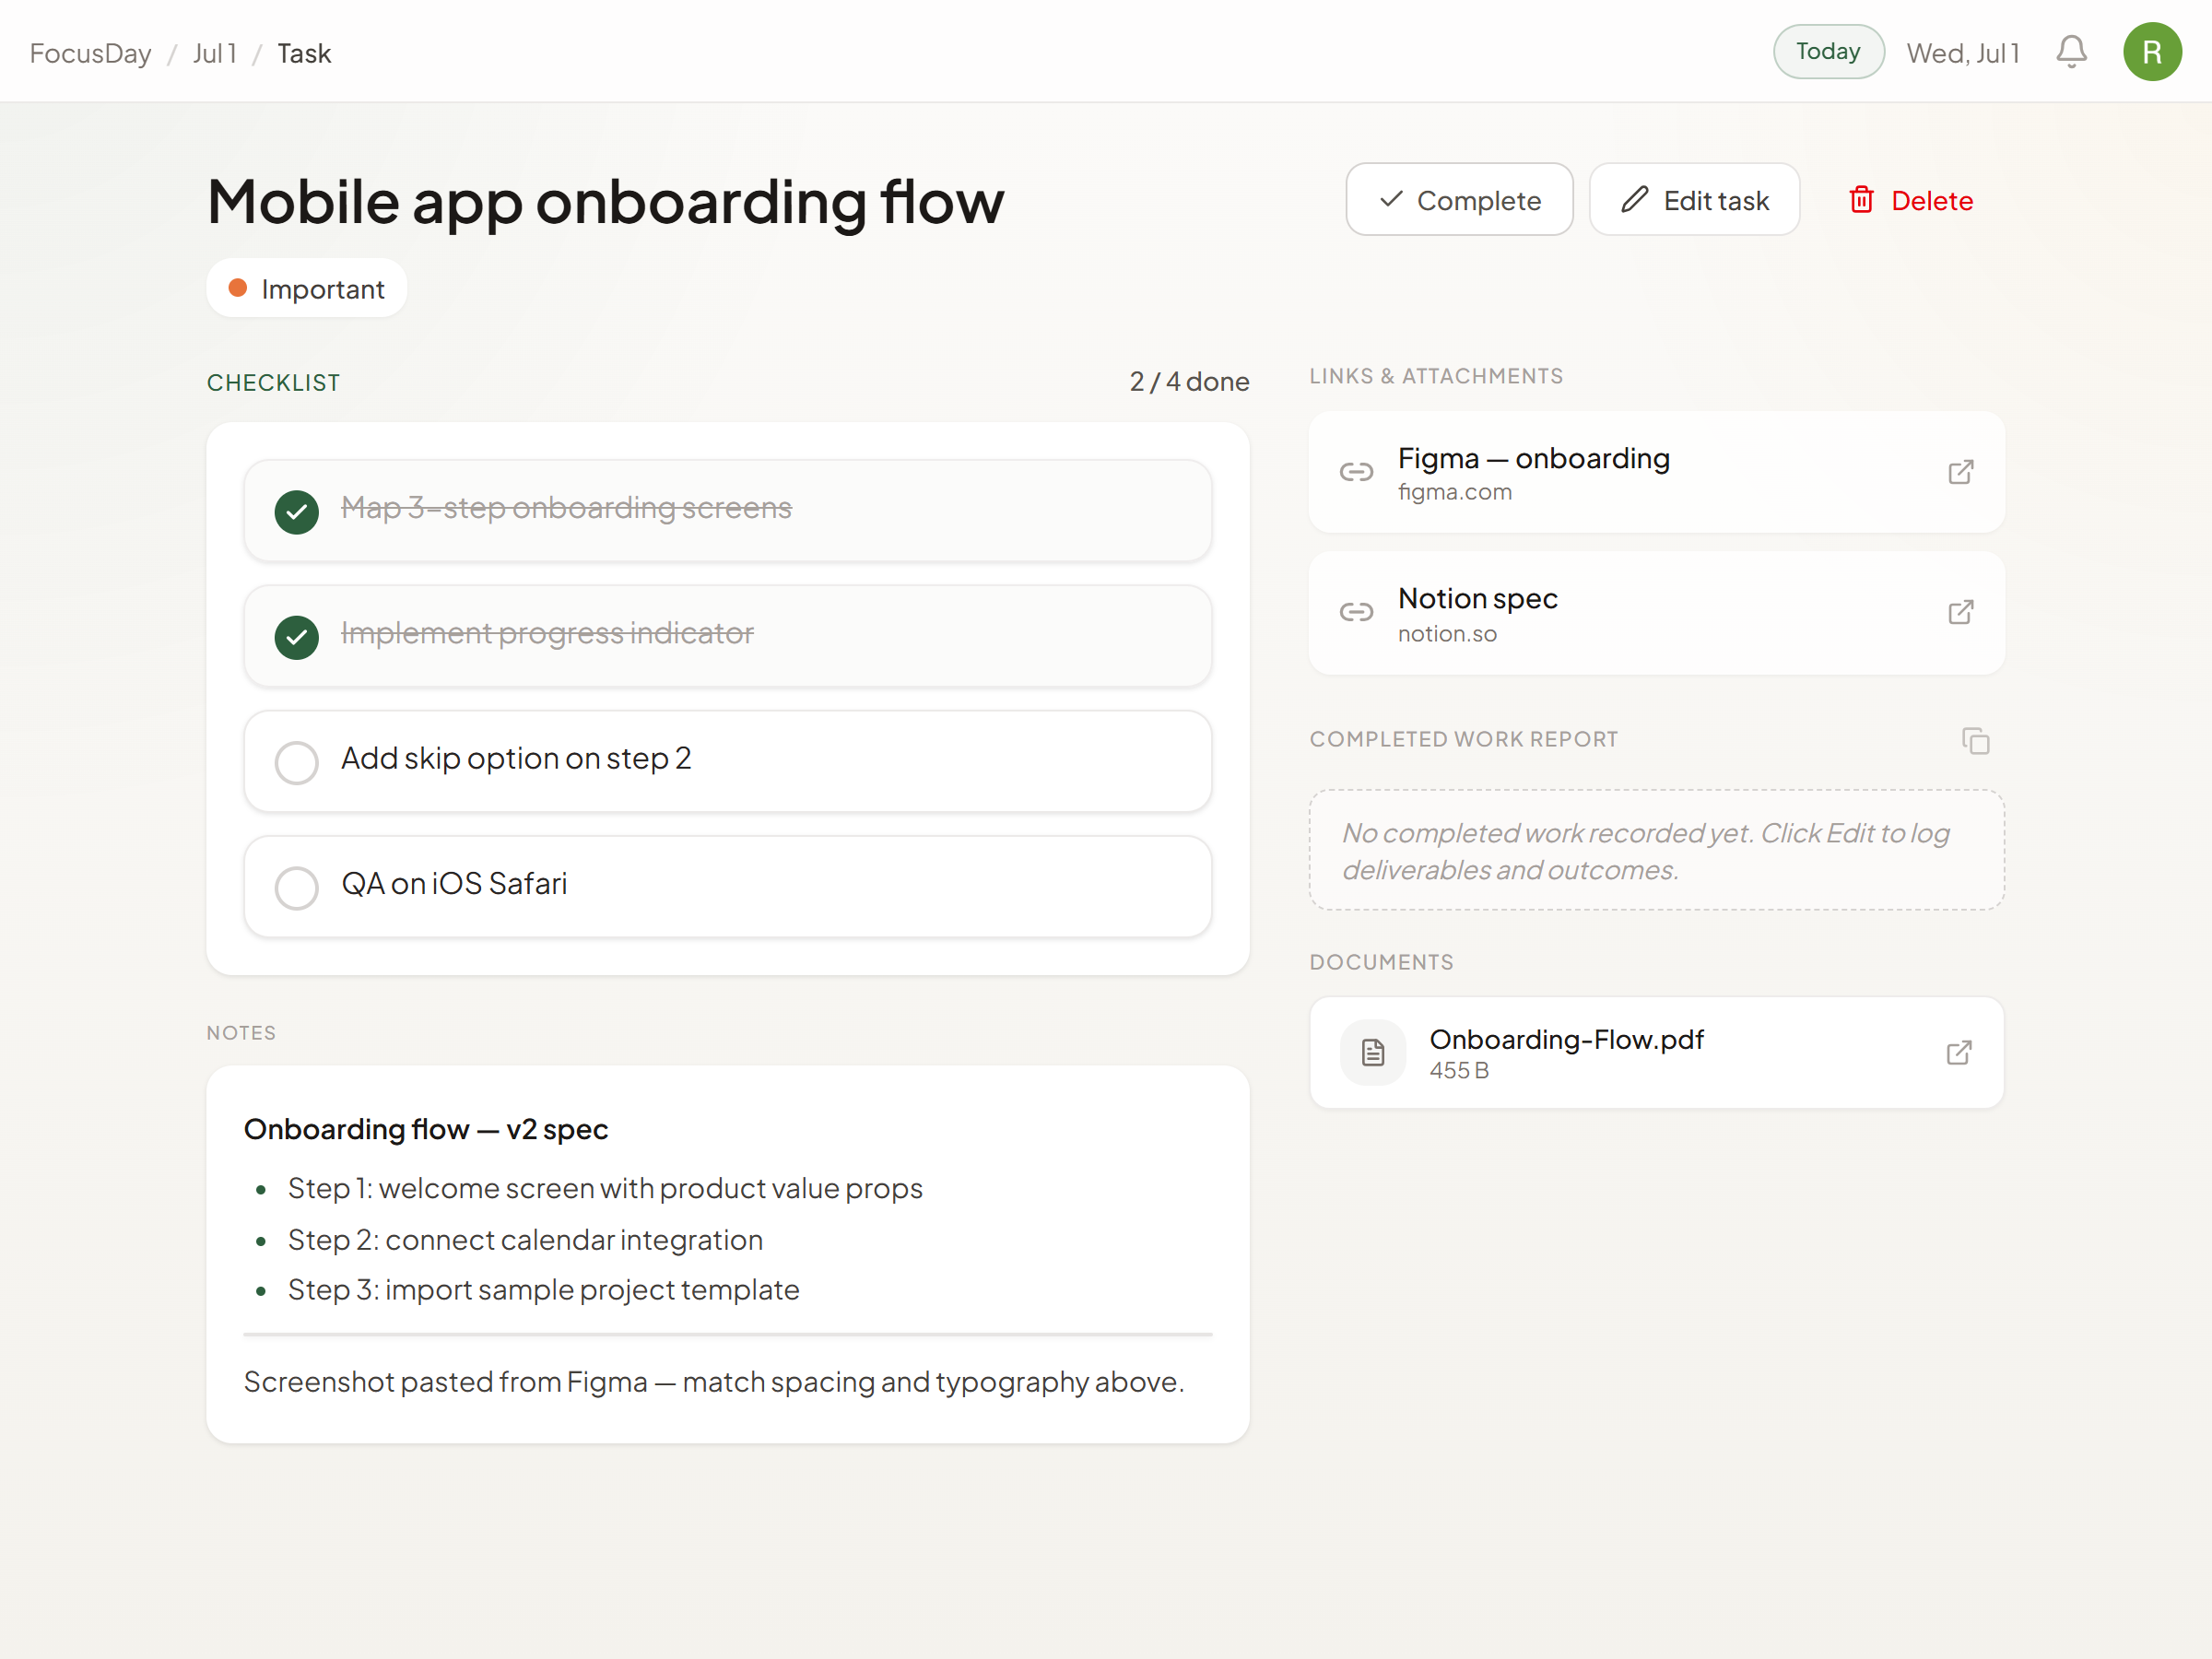Viewport: 2212px width, 1659px height.
Task: Click the Onboarding-Flow.pdf document file icon
Action: pyautogui.click(x=1373, y=1052)
